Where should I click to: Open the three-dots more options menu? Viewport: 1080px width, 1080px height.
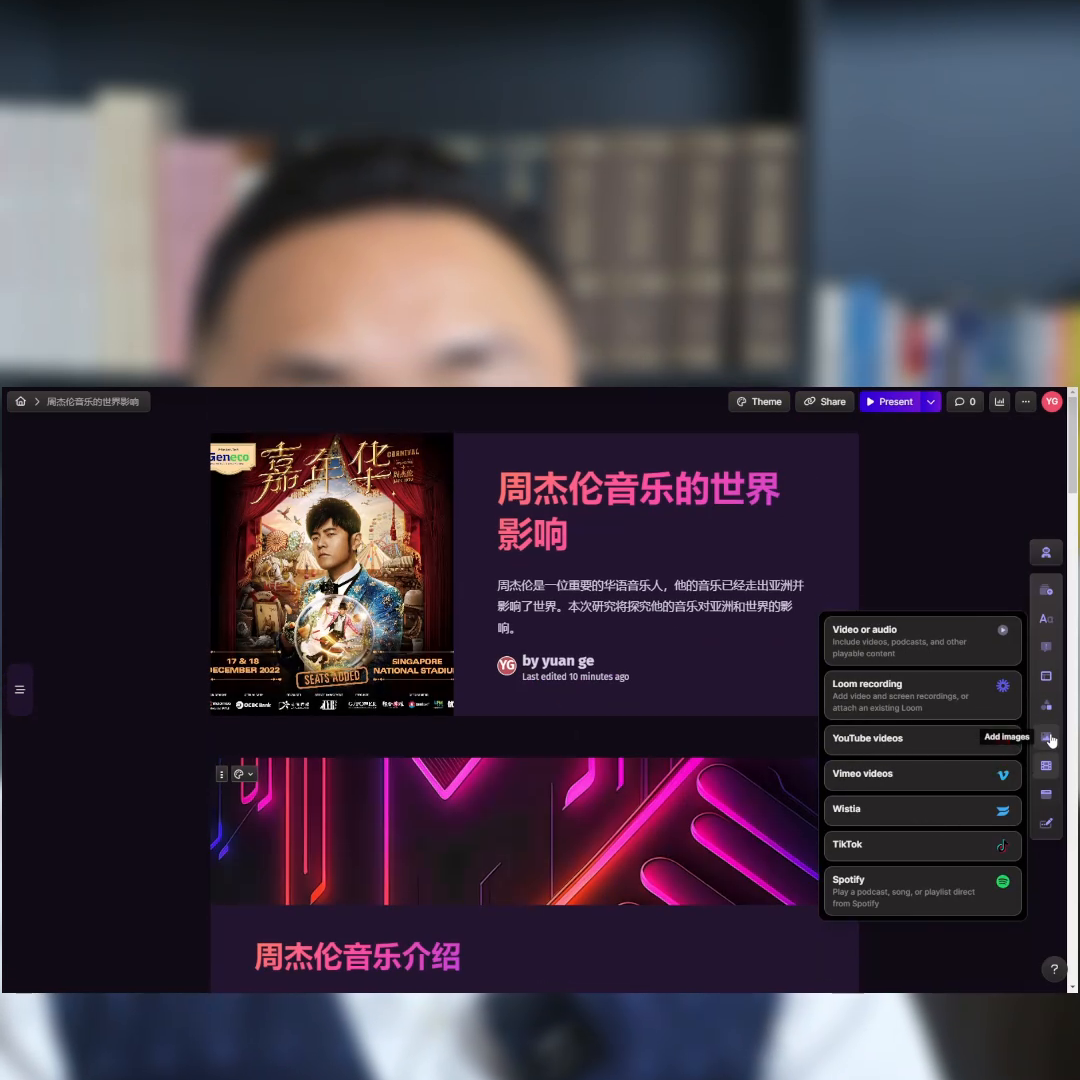1026,402
